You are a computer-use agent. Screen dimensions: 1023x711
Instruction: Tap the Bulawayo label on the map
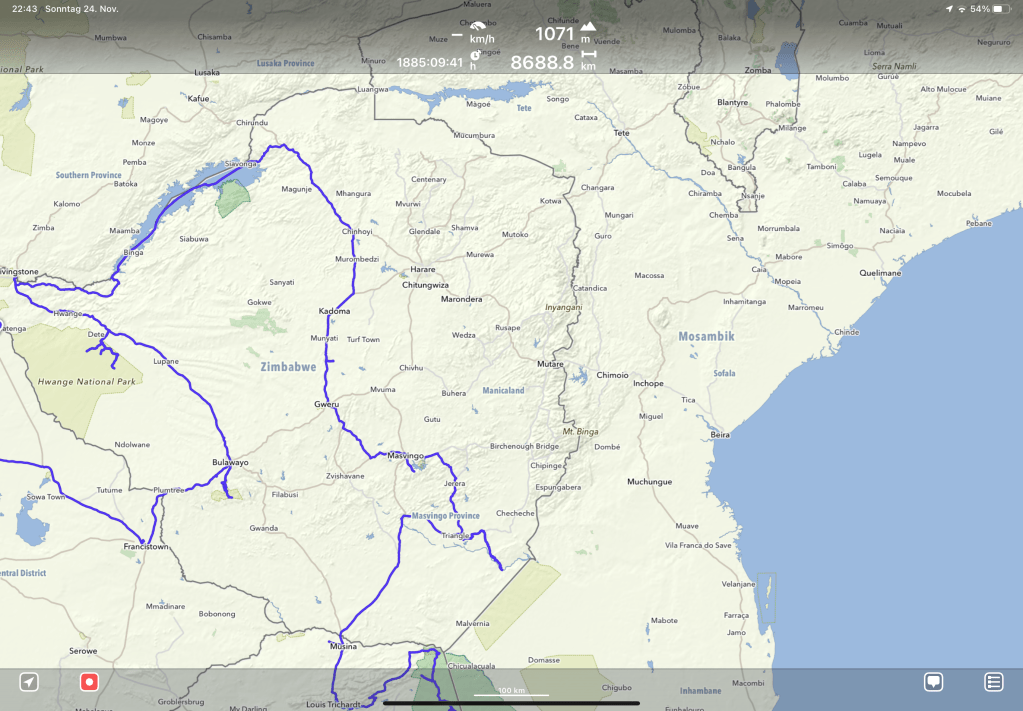230,463
